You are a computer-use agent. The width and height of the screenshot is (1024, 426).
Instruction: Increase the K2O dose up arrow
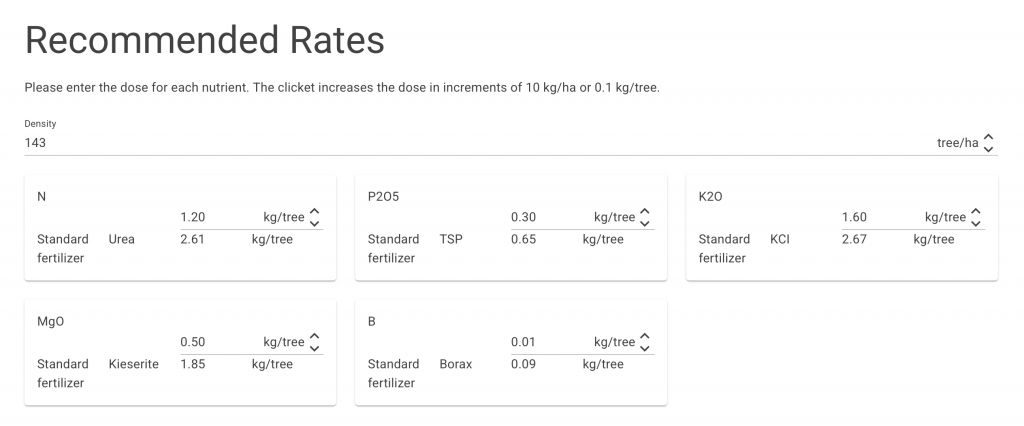tap(976, 212)
